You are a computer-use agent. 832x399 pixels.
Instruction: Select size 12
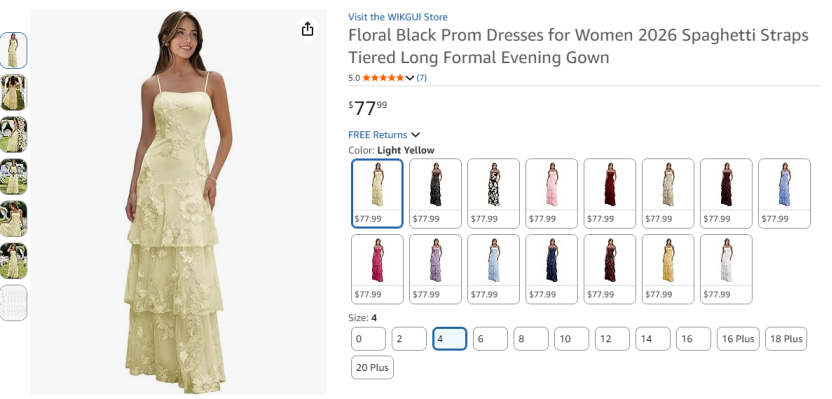coord(612,339)
